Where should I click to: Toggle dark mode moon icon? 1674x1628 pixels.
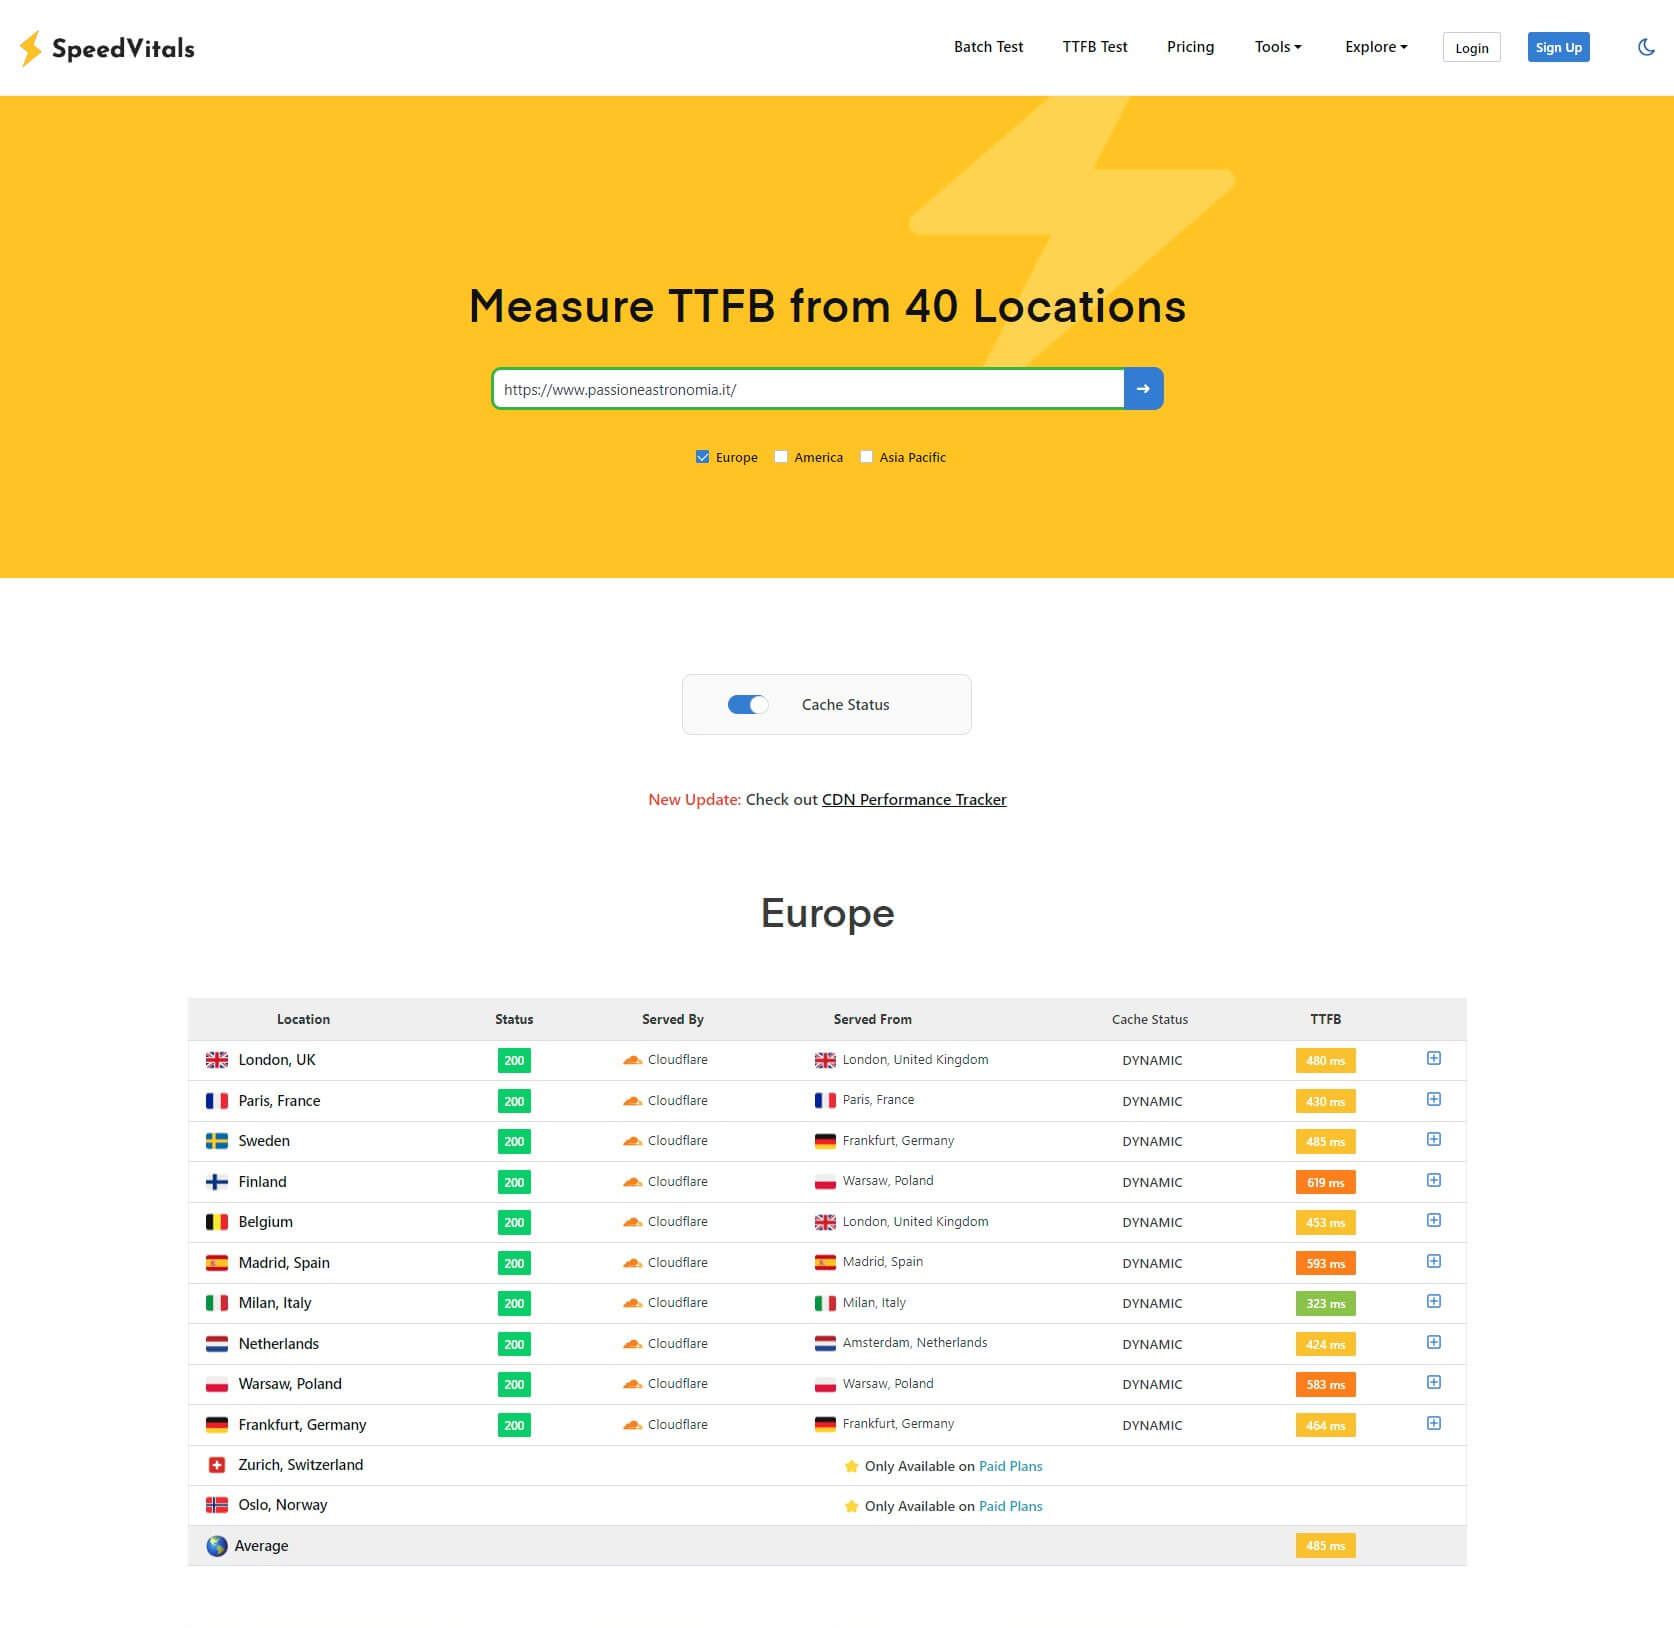[x=1646, y=47]
